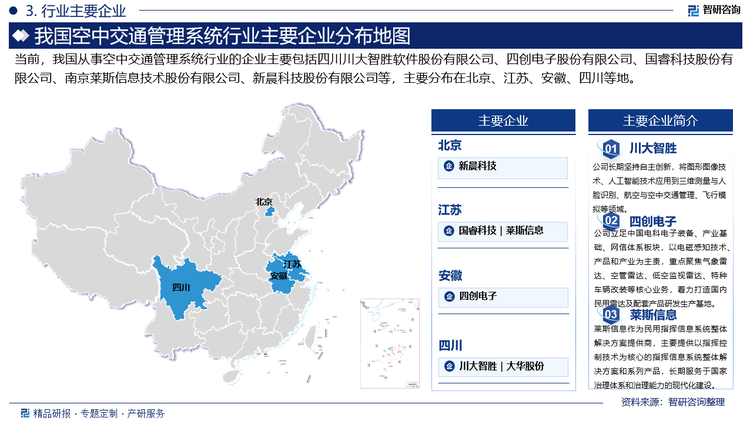This screenshot has height=421, width=750.
Task: Click the 四创电子 profile title
Action: click(x=652, y=221)
